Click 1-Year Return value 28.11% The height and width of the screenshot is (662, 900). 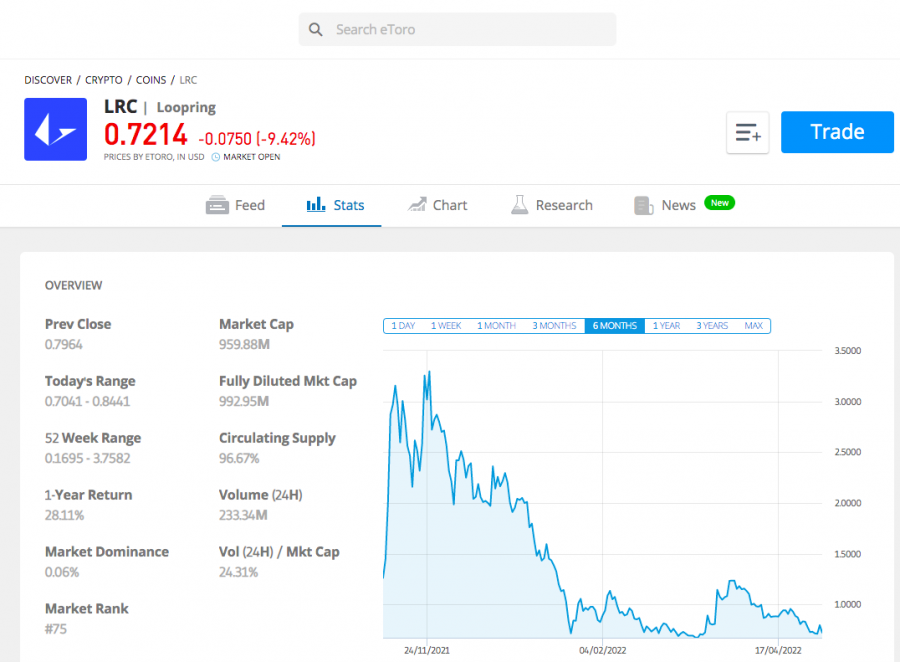click(64, 515)
